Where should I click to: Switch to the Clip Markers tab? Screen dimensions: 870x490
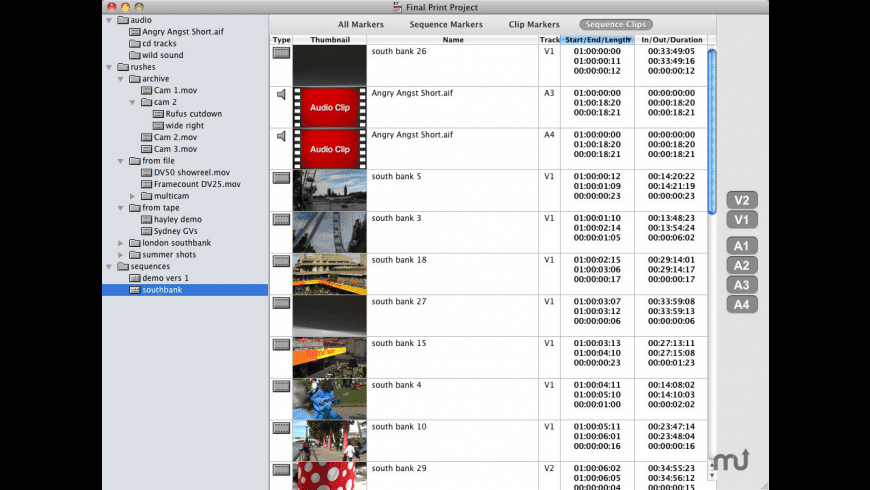(534, 24)
